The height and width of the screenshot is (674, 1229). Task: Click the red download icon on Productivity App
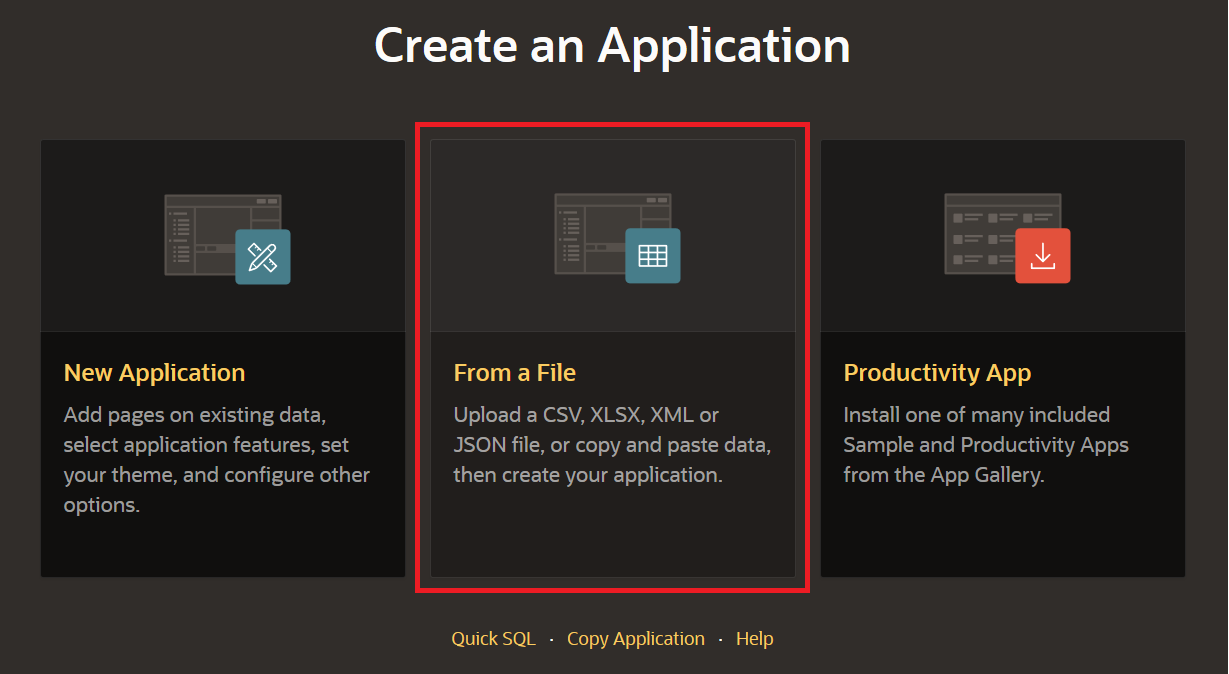(1042, 256)
